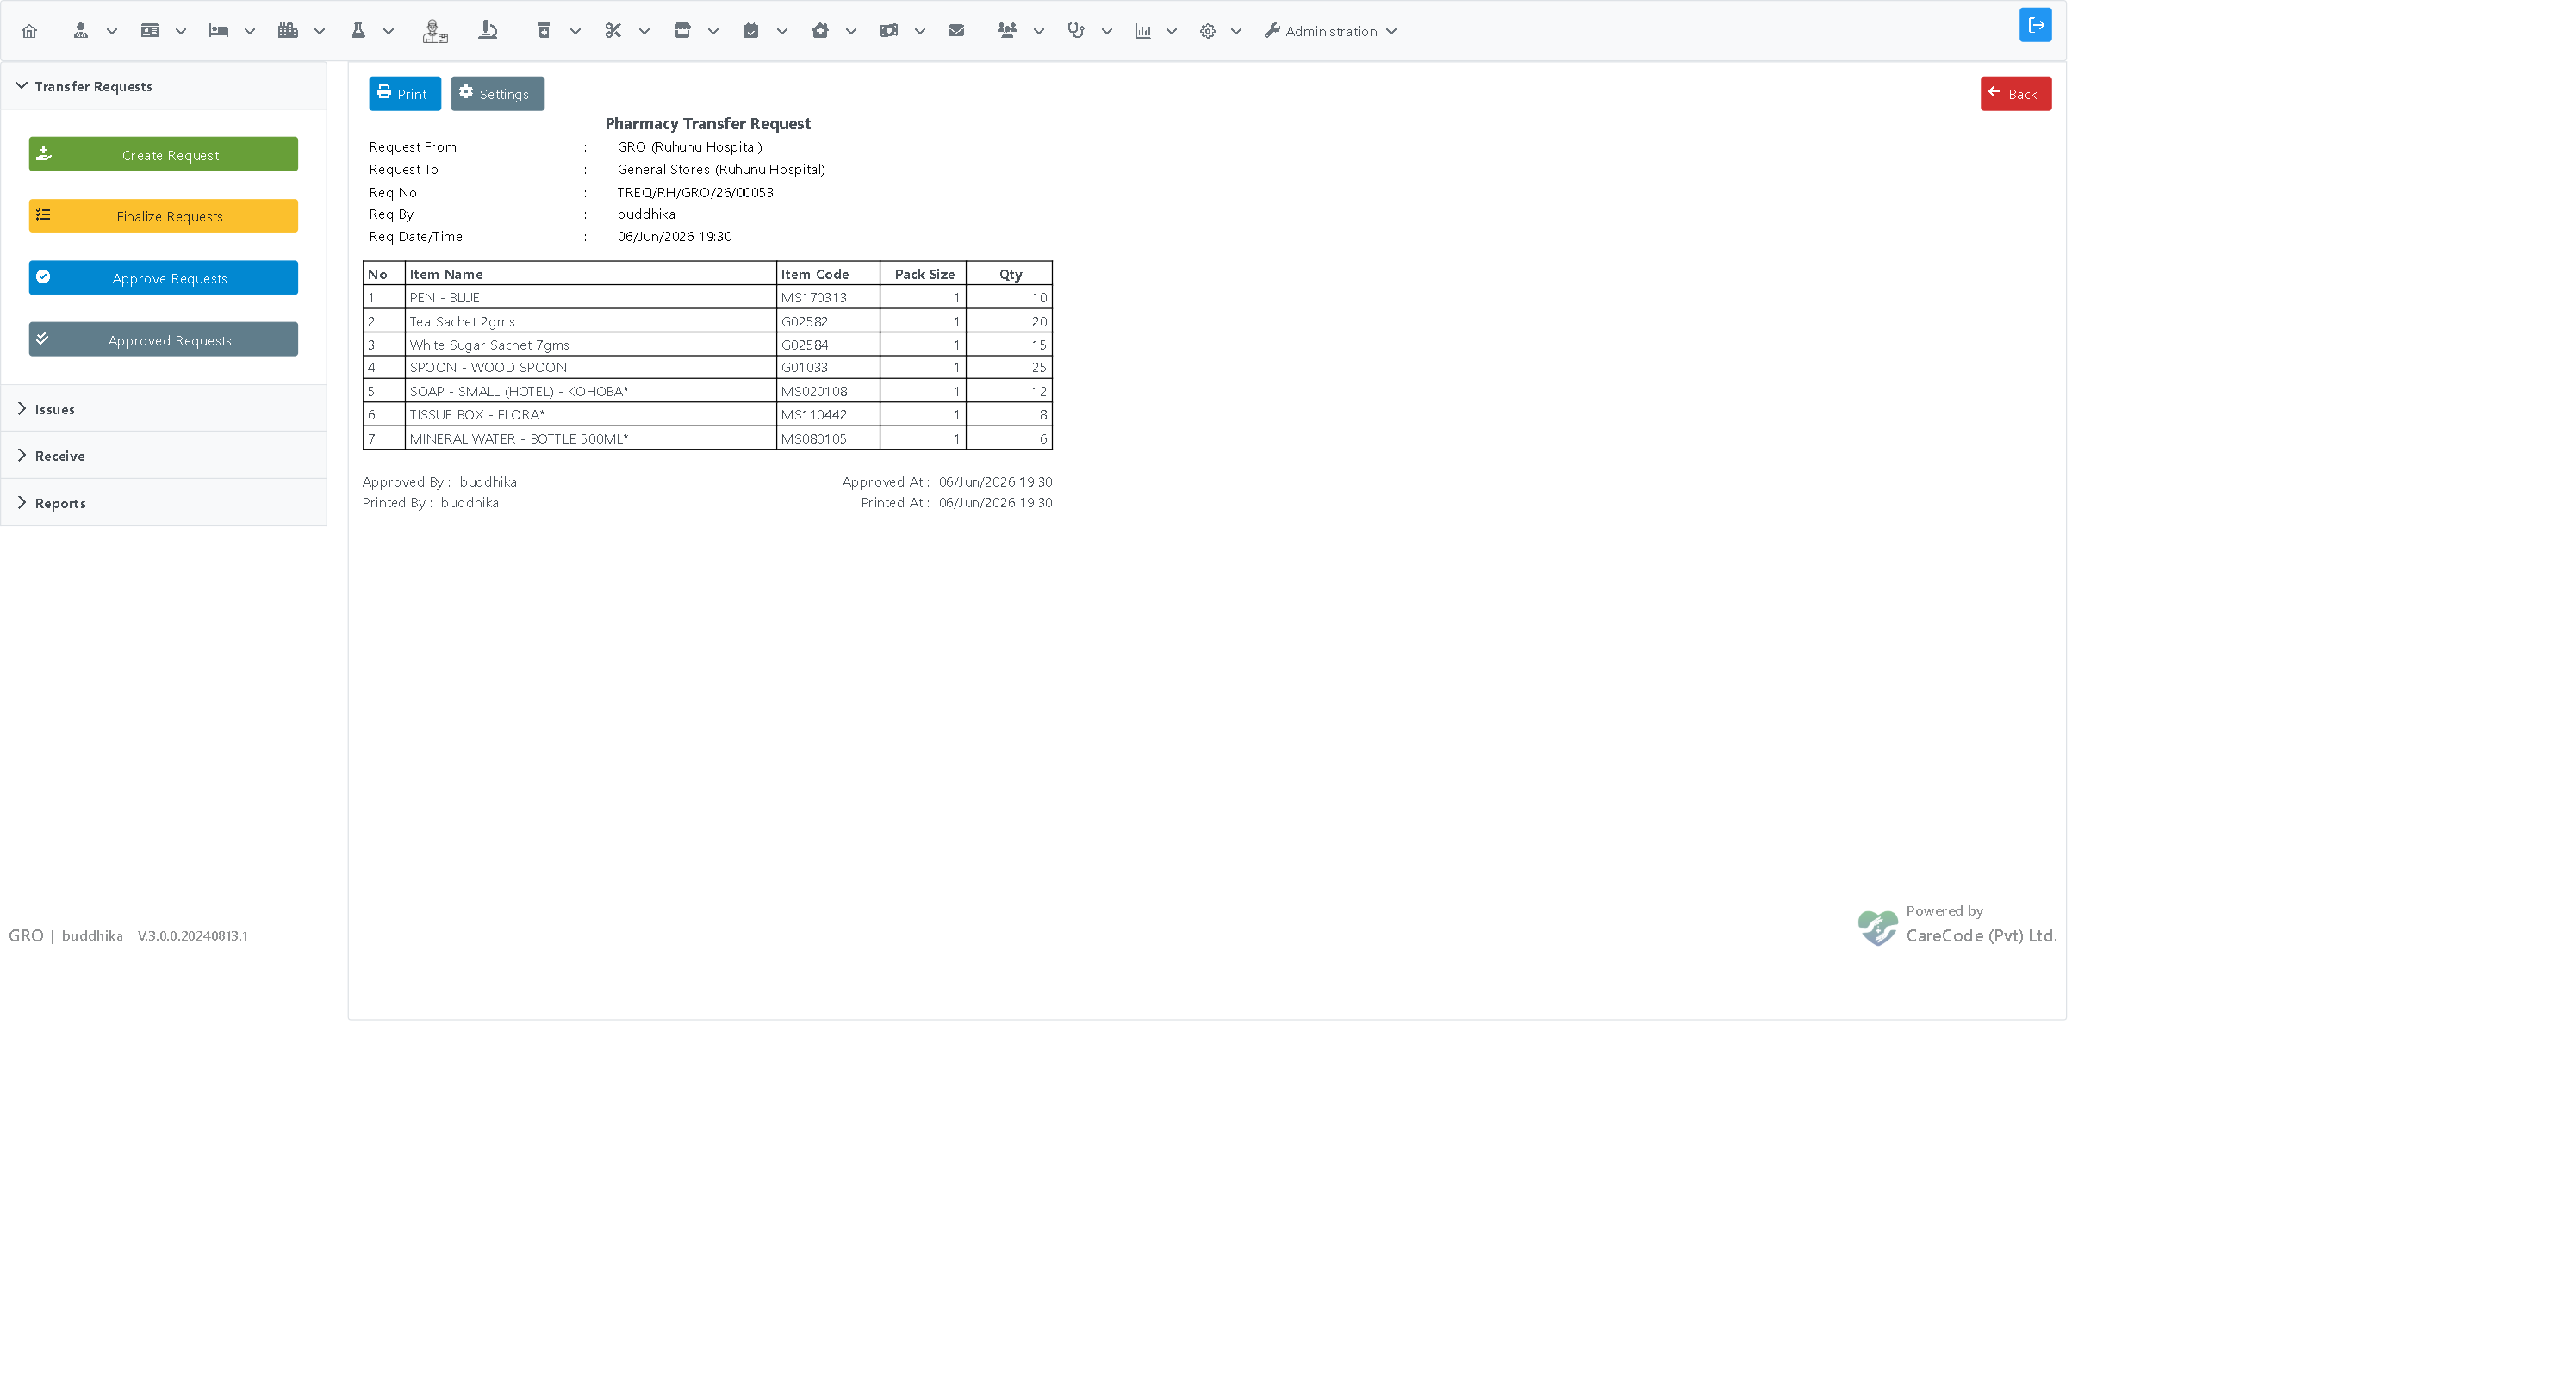Expand the dropdown arrow next to ID card
2576x1379 pixels.
[x=181, y=32]
